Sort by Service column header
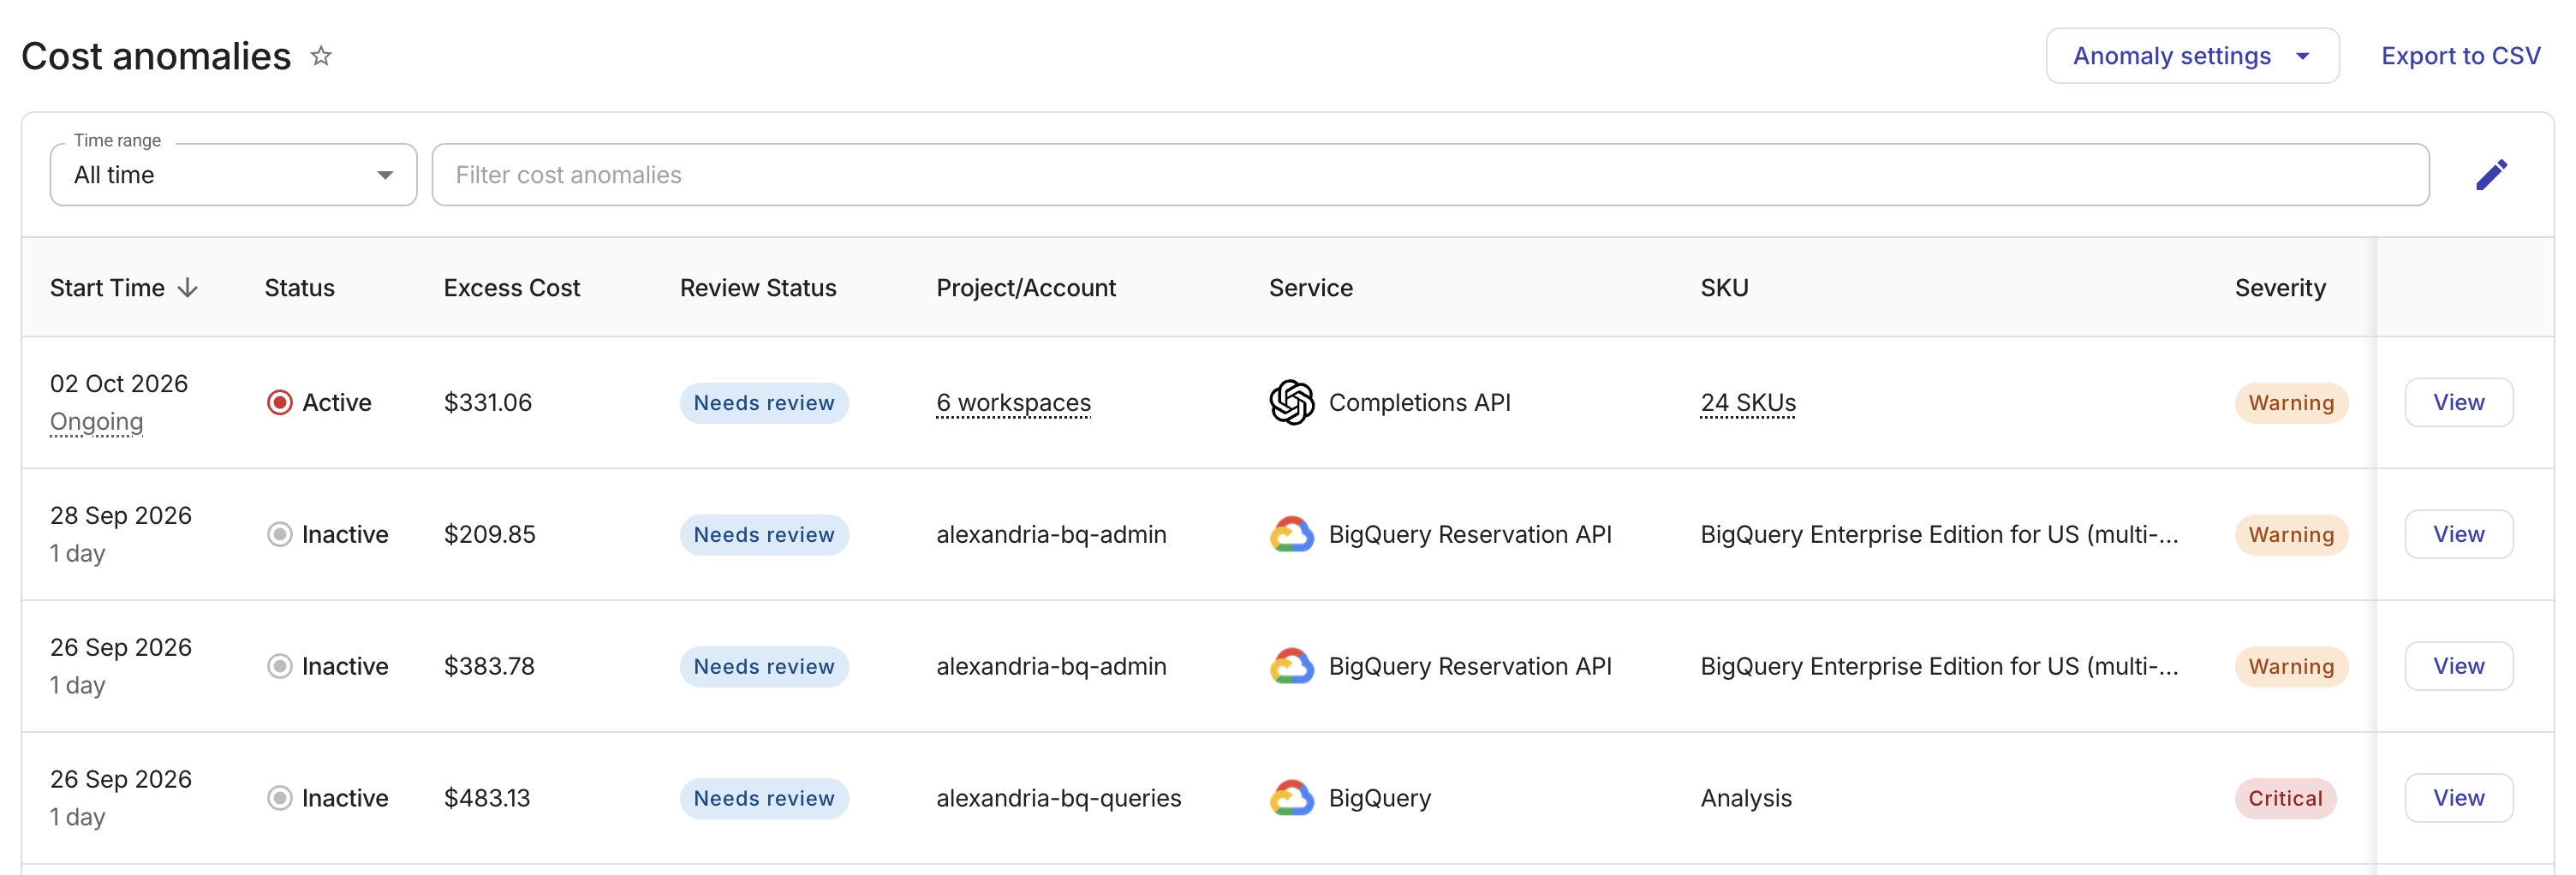This screenshot has height=875, width=2576. click(x=1310, y=288)
